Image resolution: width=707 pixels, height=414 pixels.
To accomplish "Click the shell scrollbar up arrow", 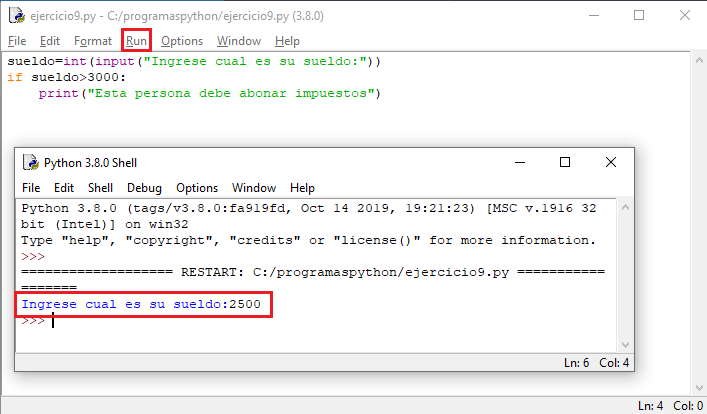I will (623, 207).
